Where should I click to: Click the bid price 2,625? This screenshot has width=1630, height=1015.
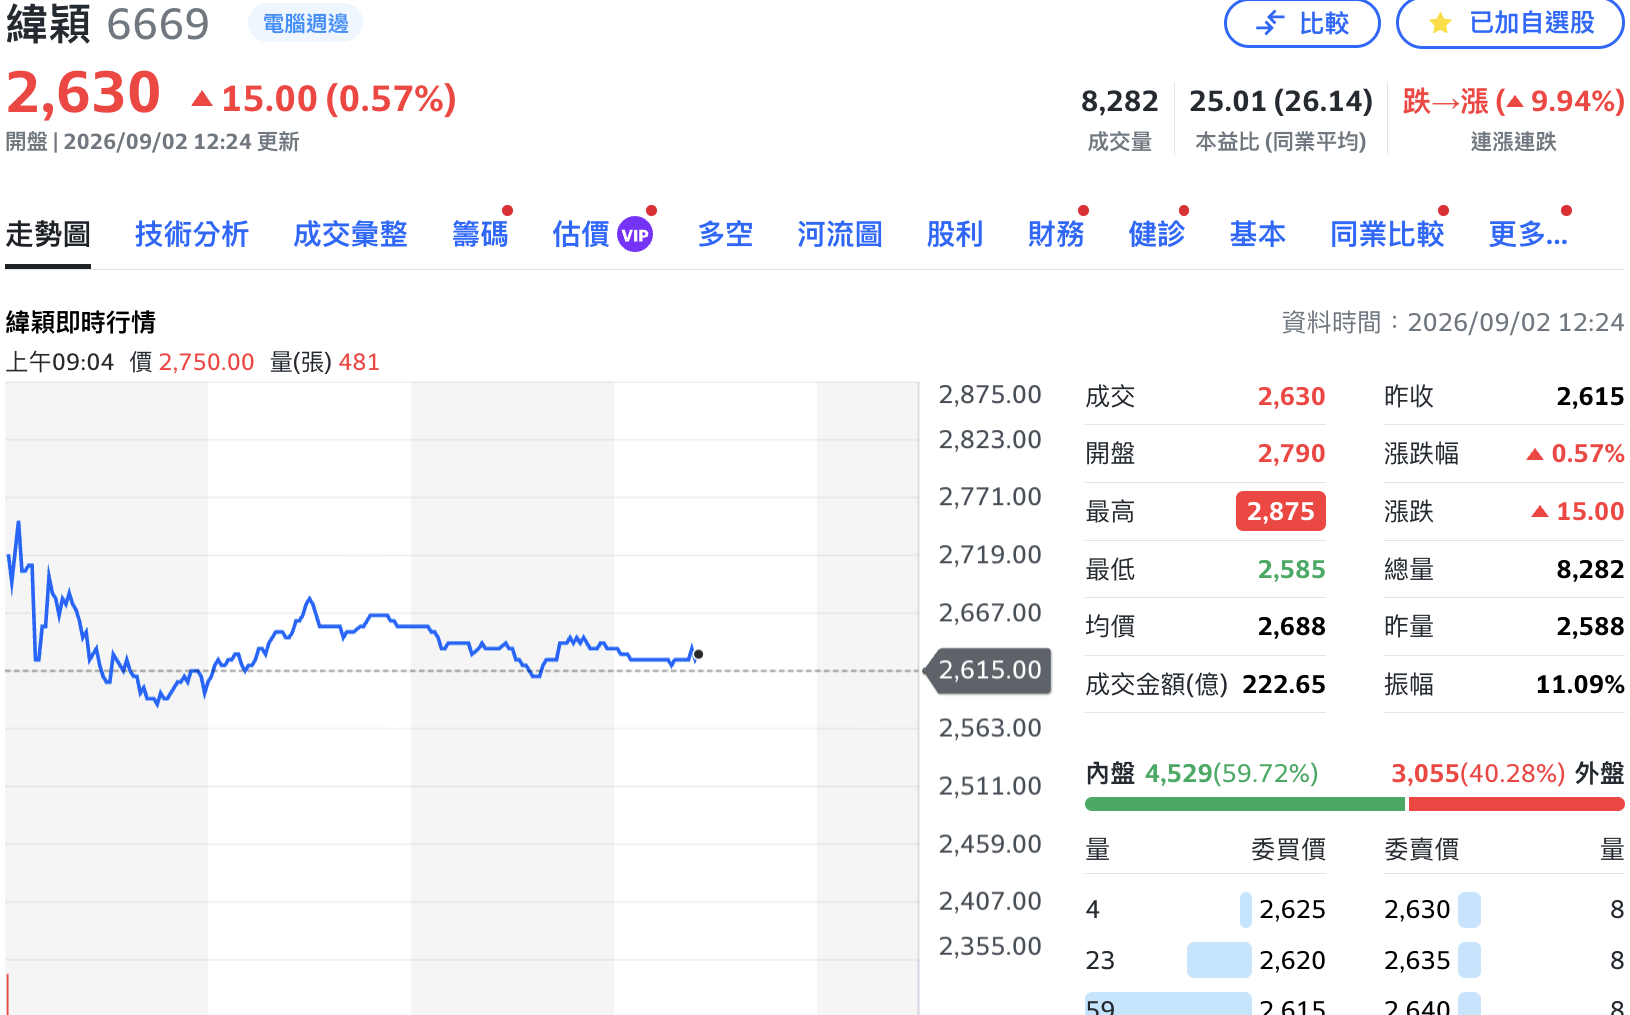[1292, 909]
